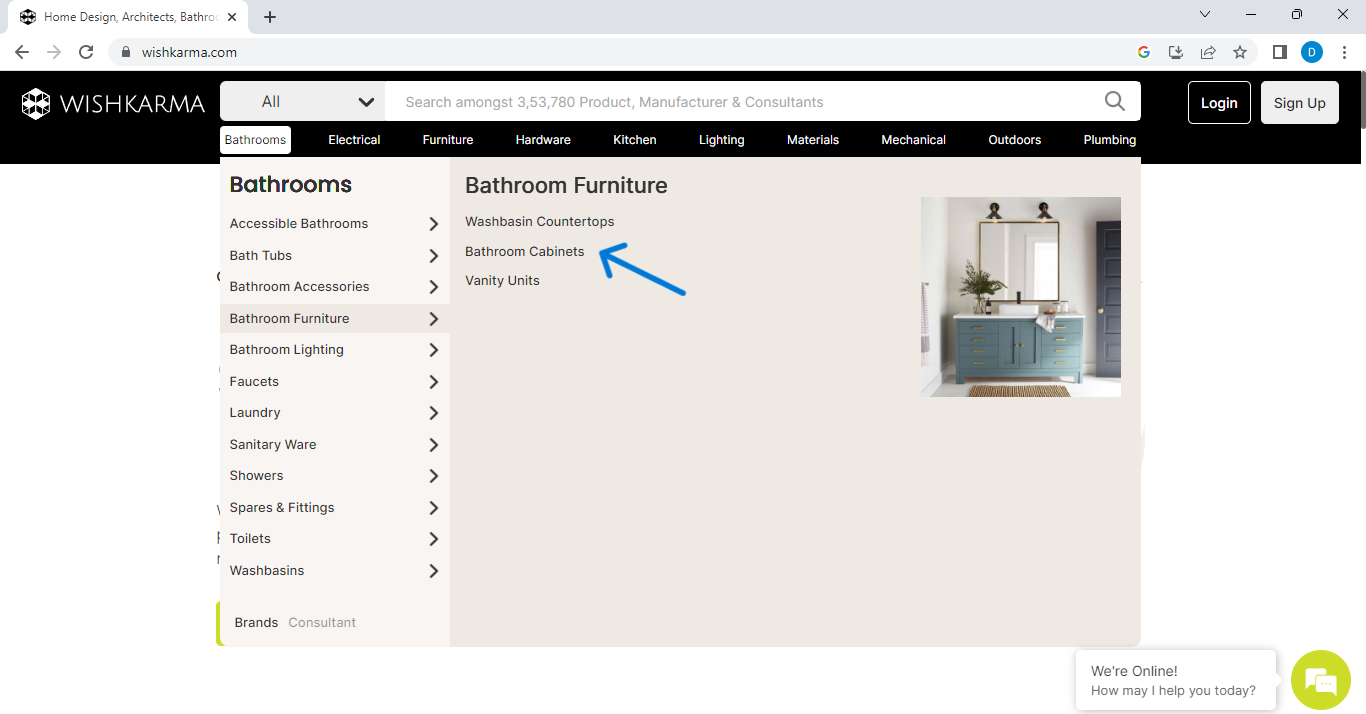Screen dimensions: 1366x714
Task: Reload the page with the refresh icon
Action: tap(86, 52)
